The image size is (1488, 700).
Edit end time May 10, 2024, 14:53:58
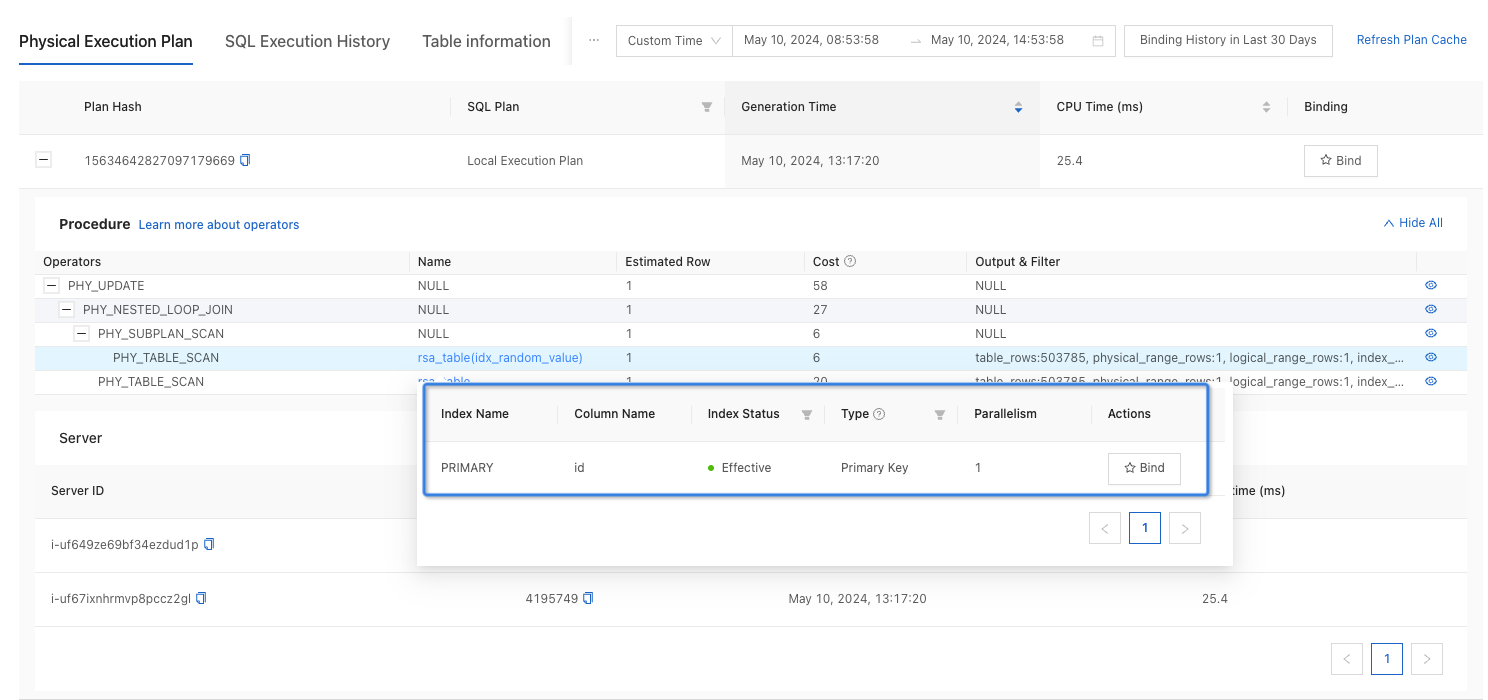pyautogui.click(x=997, y=40)
